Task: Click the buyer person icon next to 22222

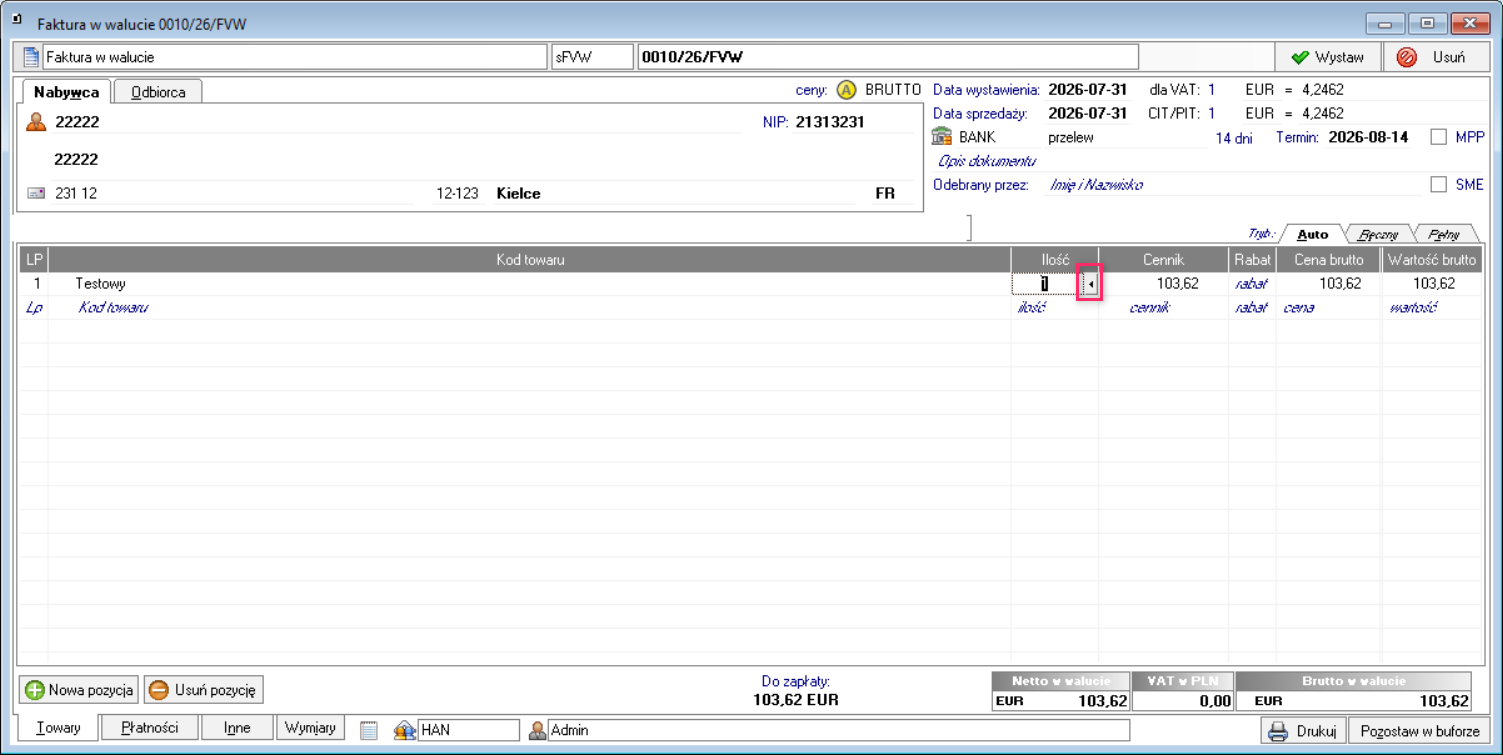Action: 36,122
